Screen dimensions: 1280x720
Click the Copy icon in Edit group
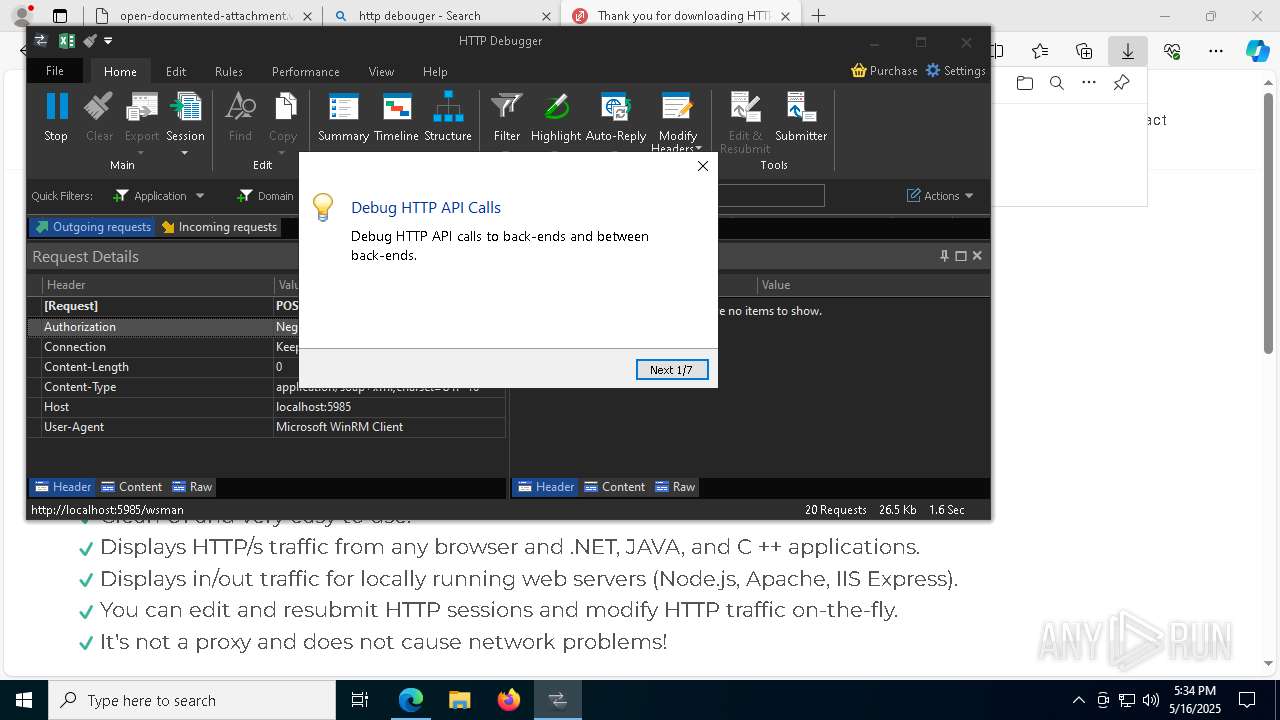pyautogui.click(x=283, y=116)
